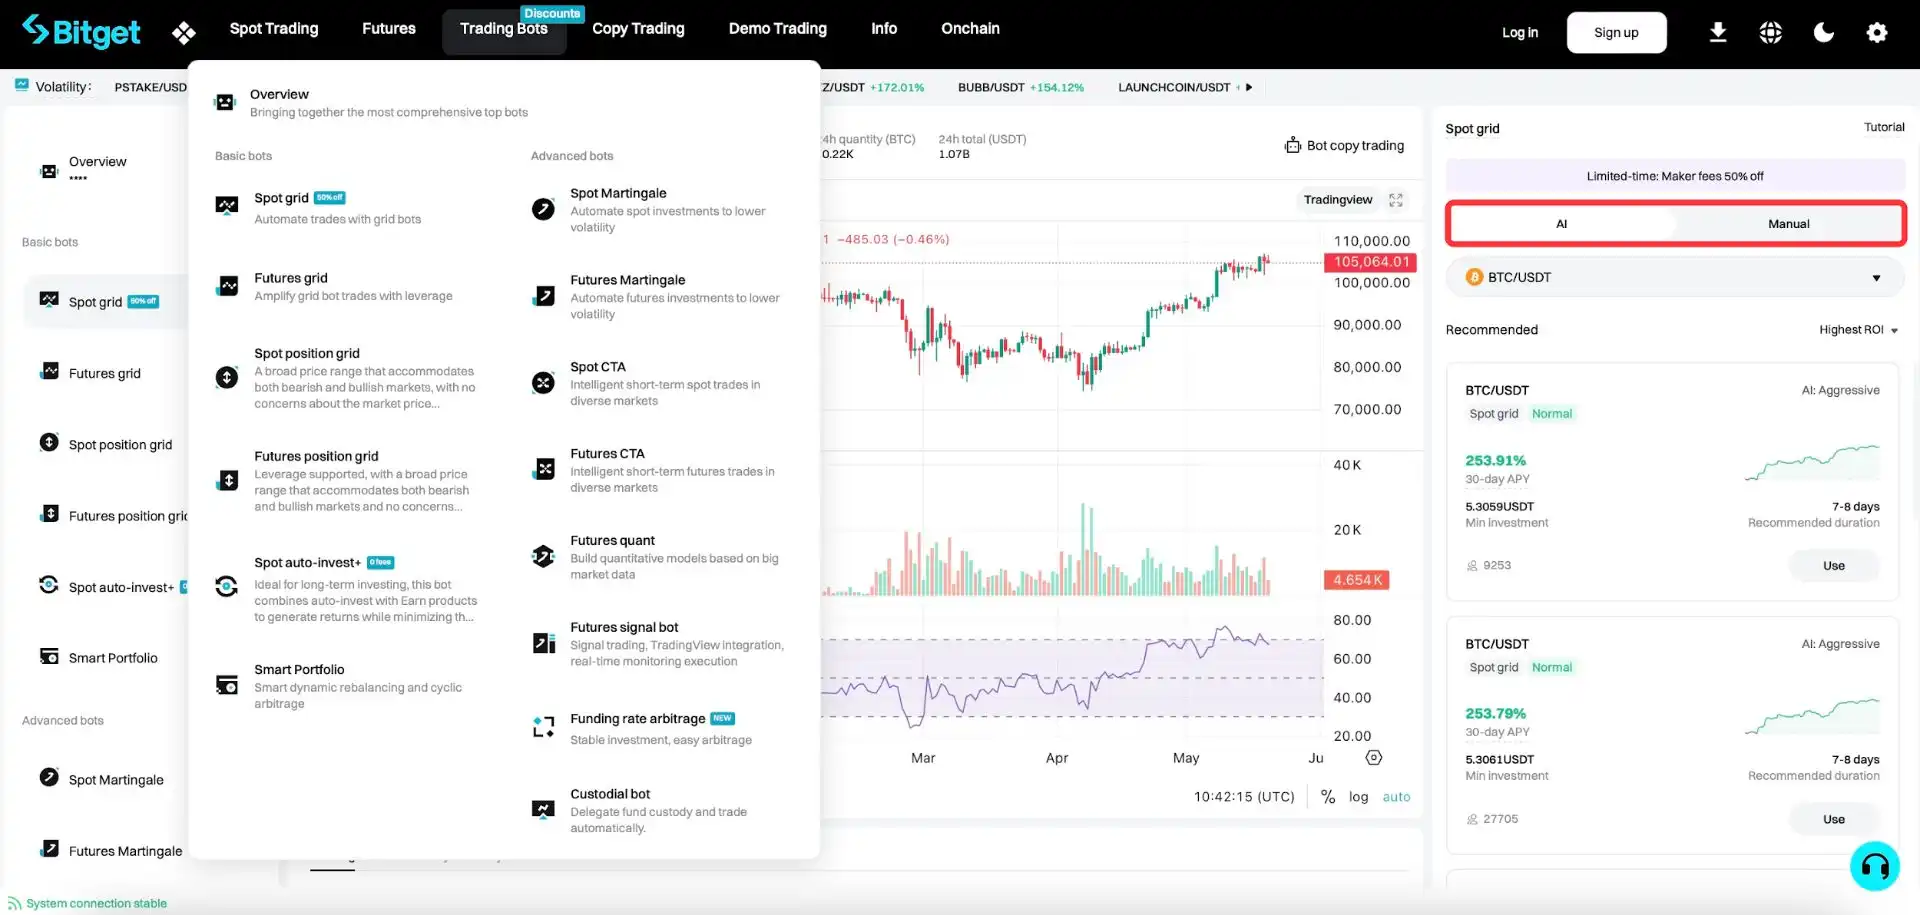Open the Tutorial link

coord(1883,127)
